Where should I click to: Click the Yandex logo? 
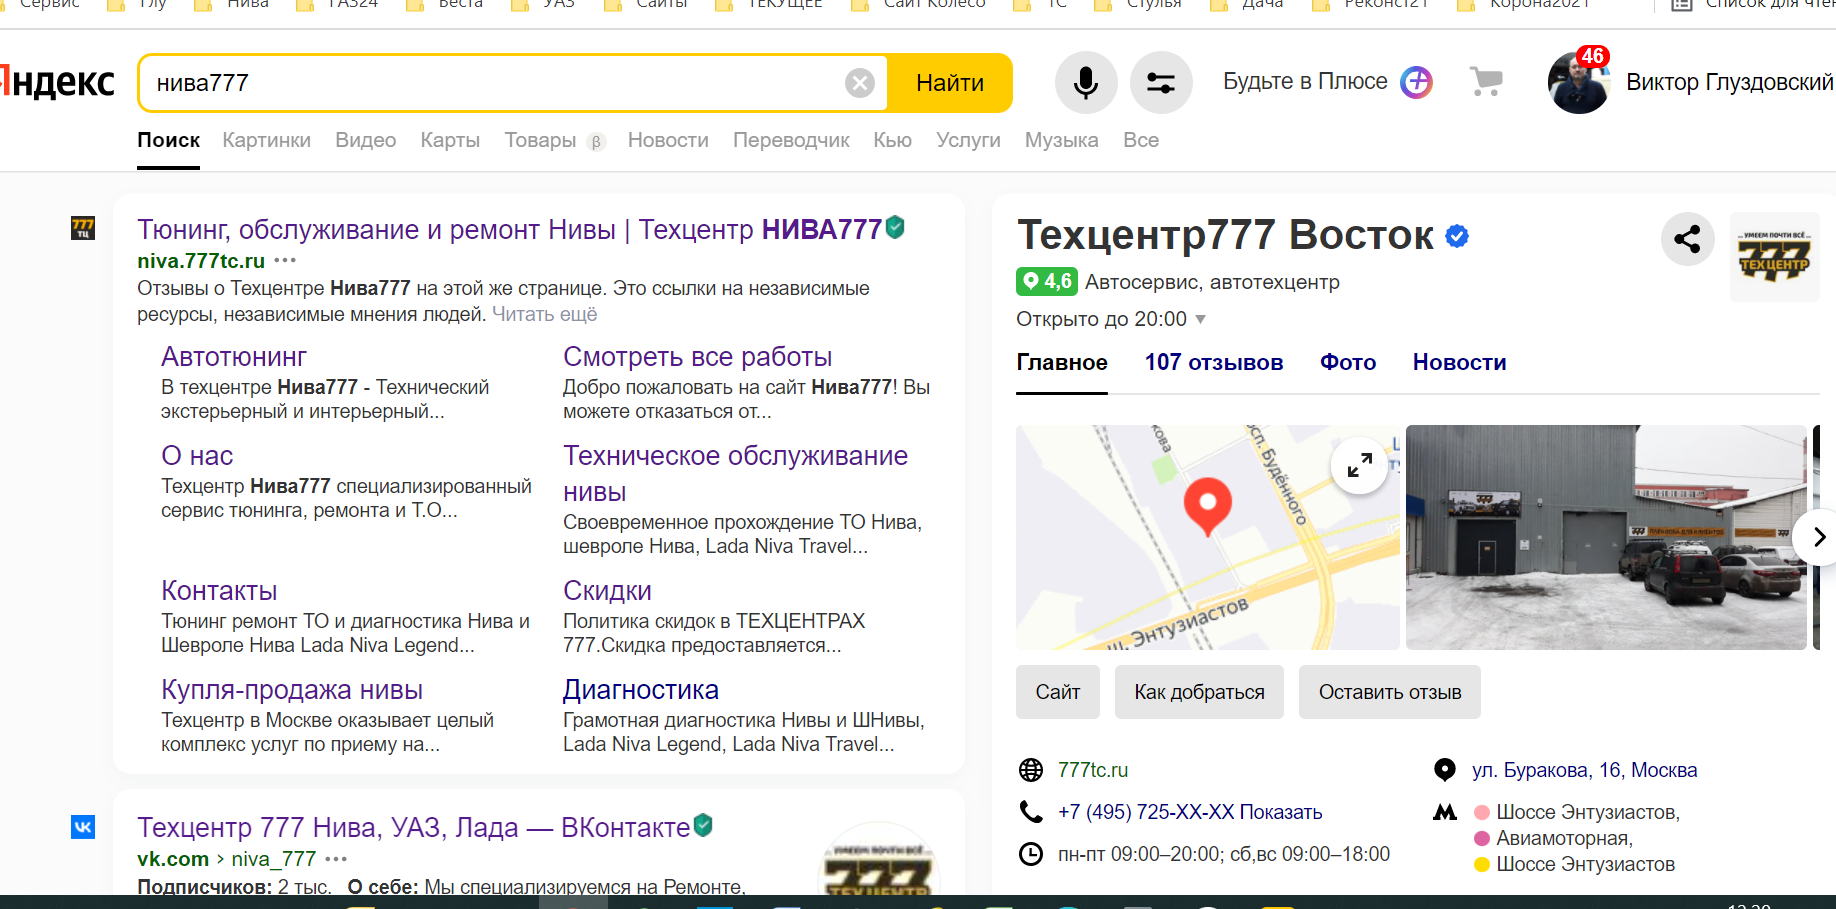pos(57,82)
